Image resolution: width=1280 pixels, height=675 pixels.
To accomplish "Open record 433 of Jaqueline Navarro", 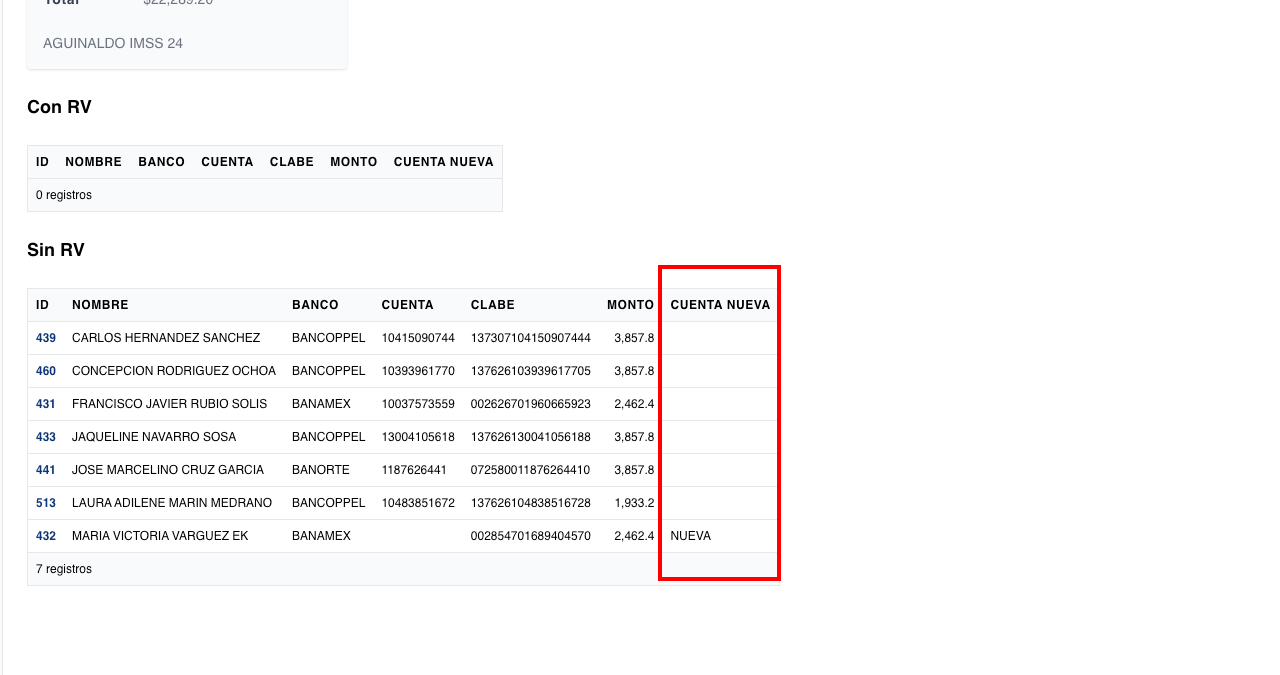I will (46, 437).
